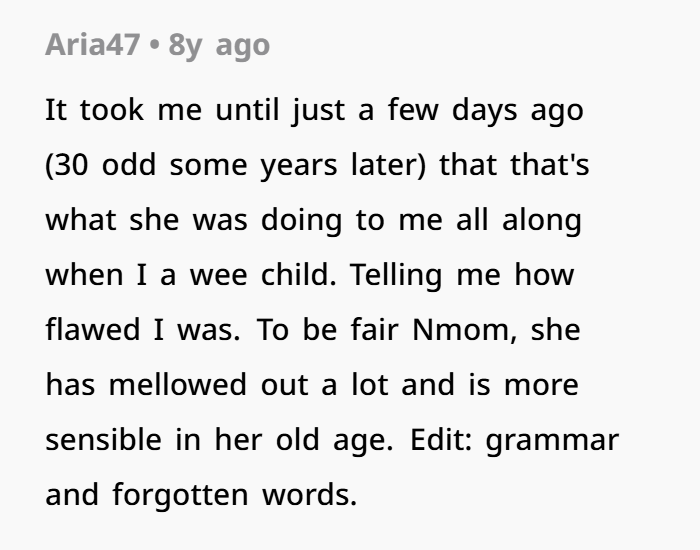The height and width of the screenshot is (550, 700).
Task: Click the bullet separator after the username
Action: tap(155, 46)
